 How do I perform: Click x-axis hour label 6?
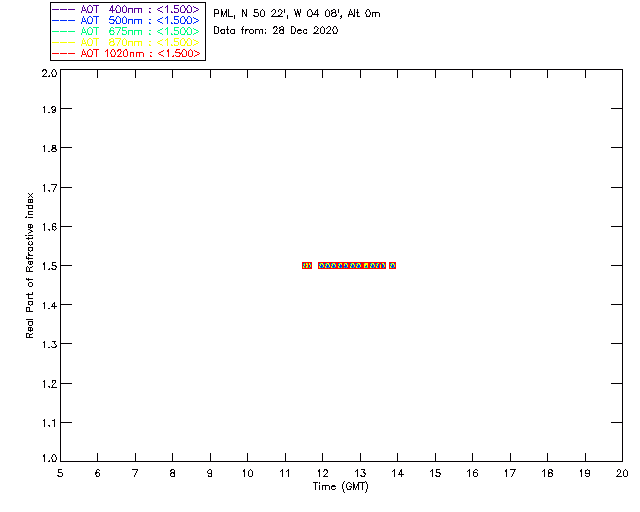tap(98, 473)
